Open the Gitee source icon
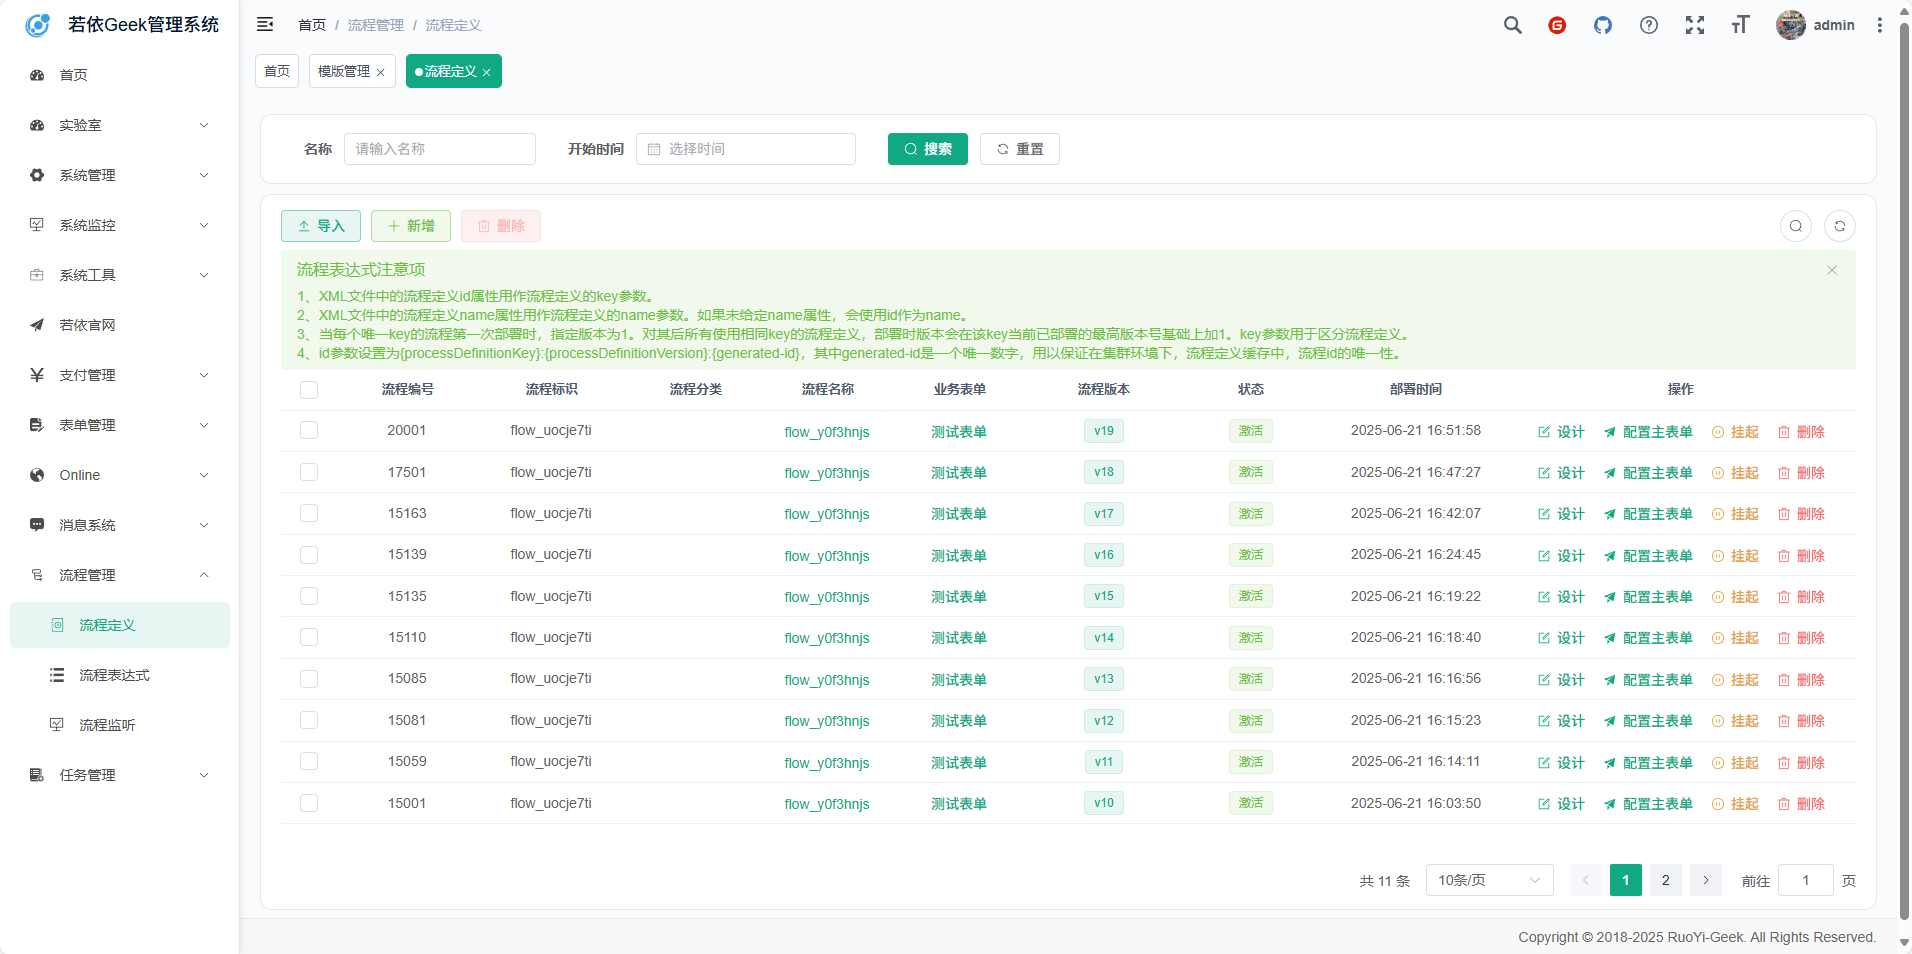Viewport: 1912px width, 954px height. (x=1556, y=25)
